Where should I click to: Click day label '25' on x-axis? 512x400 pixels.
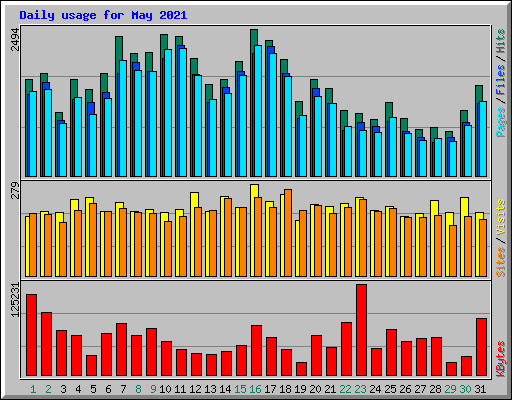pos(390,389)
